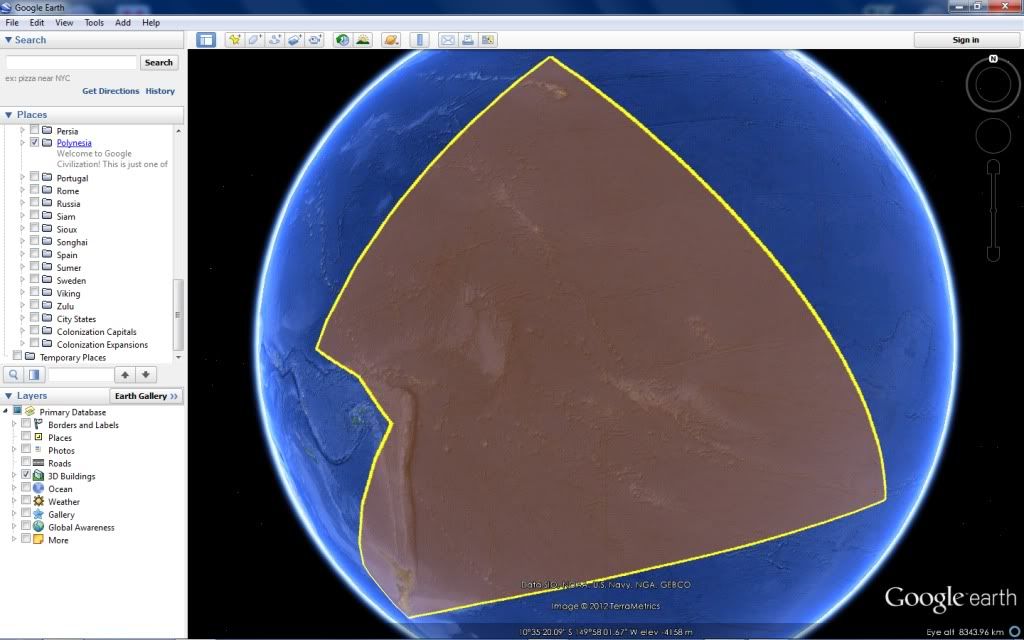1024x640 pixels.
Task: Open the ruler measurement tool
Action: pos(419,40)
